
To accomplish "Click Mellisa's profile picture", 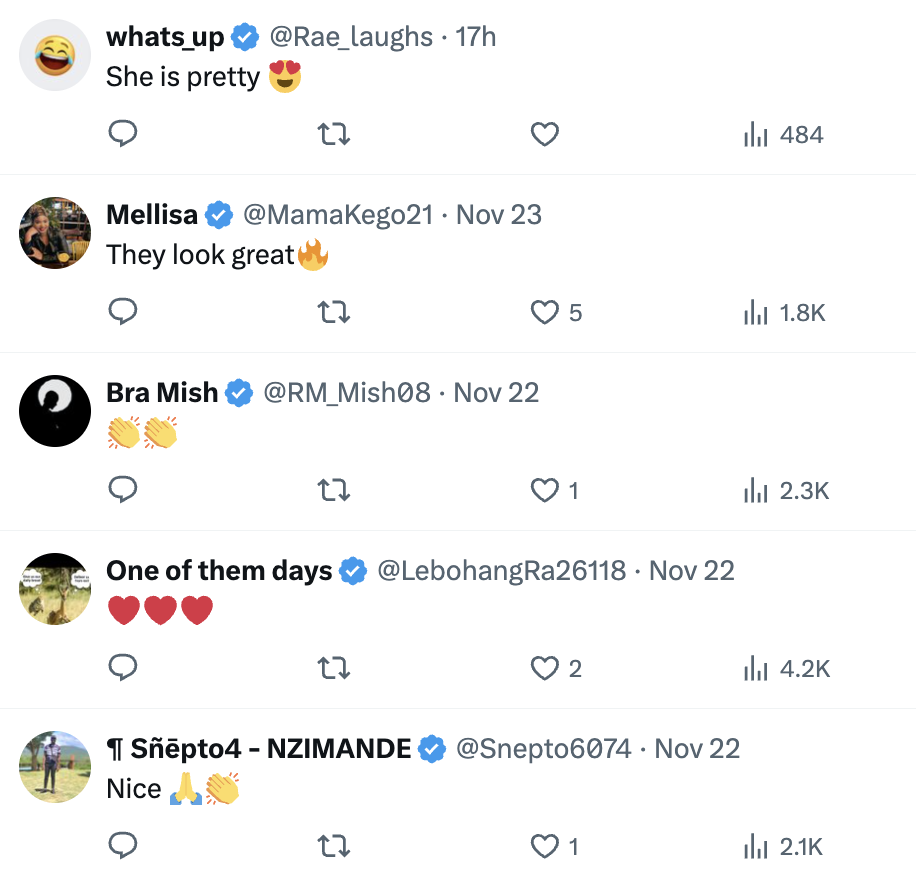I will pyautogui.click(x=56, y=233).
